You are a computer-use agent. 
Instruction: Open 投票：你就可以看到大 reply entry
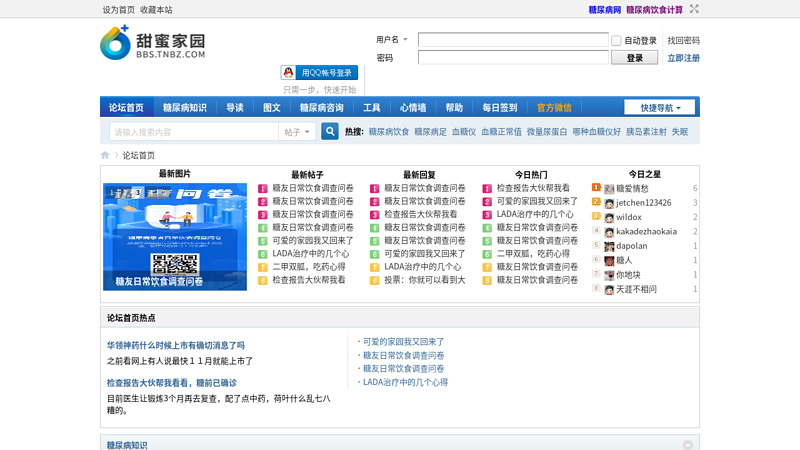(424, 280)
